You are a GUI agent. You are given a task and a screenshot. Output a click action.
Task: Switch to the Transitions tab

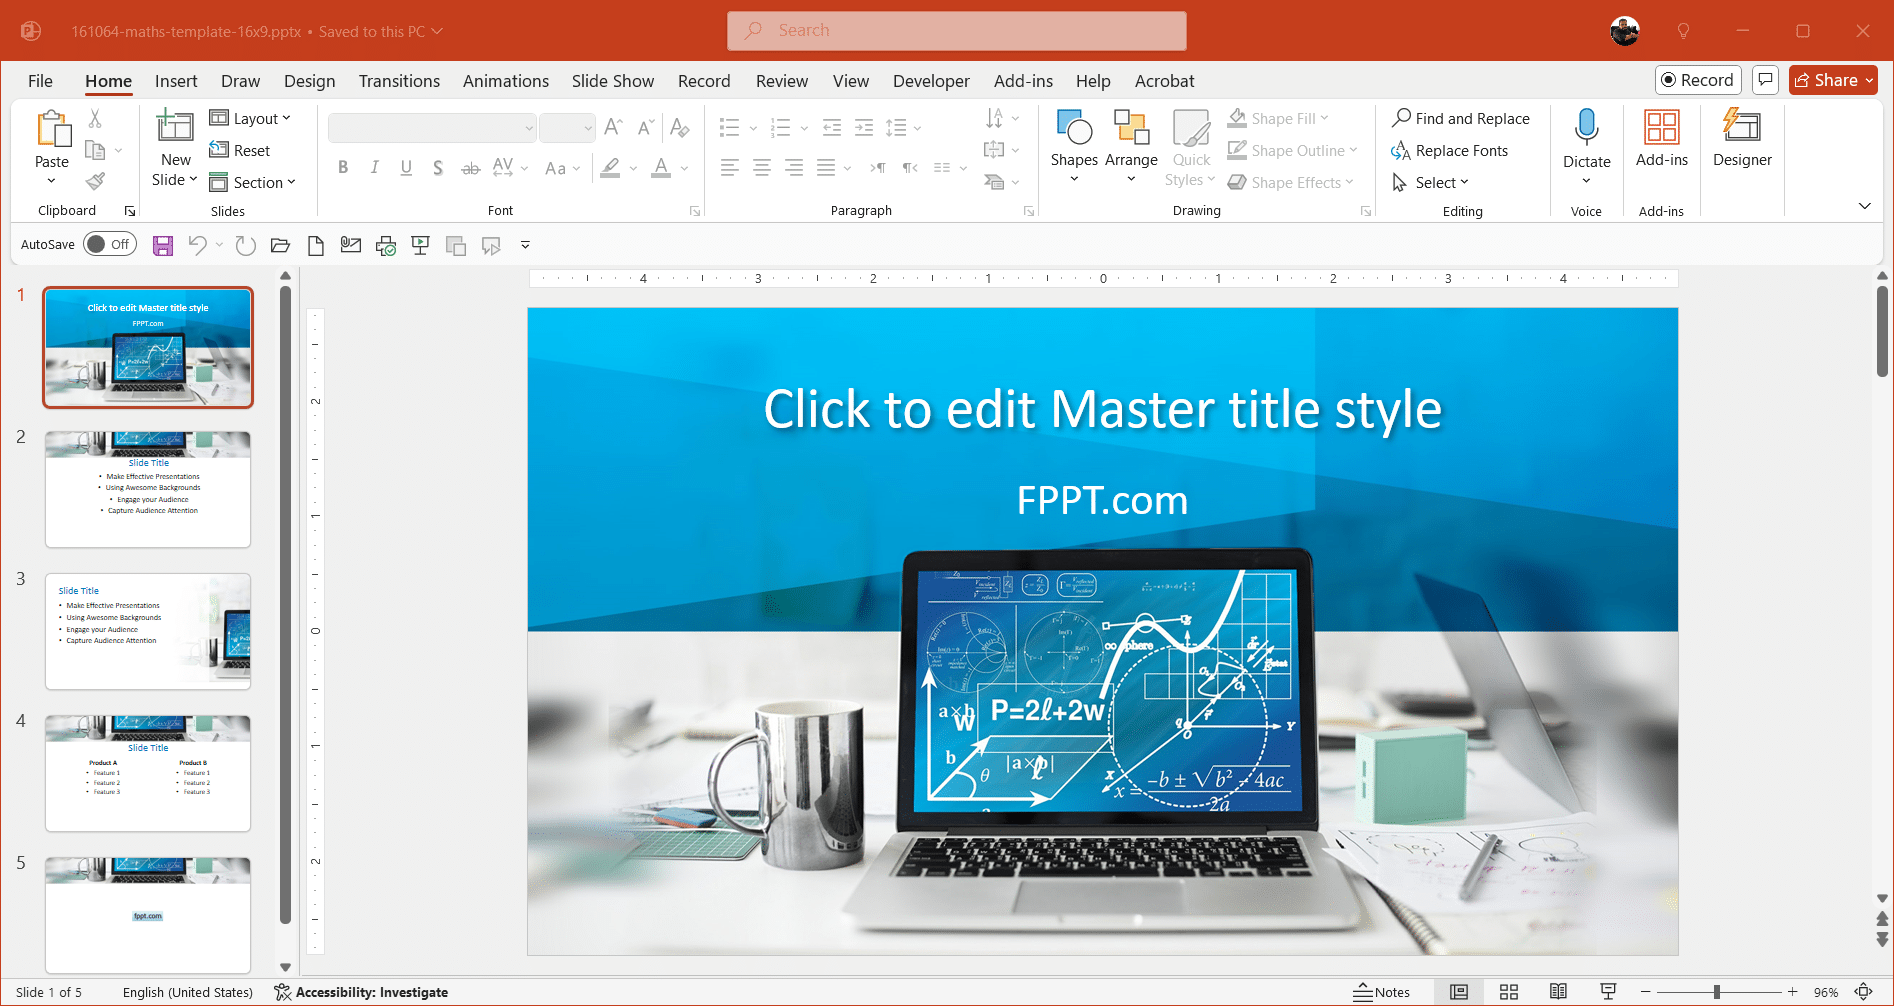pyautogui.click(x=399, y=81)
